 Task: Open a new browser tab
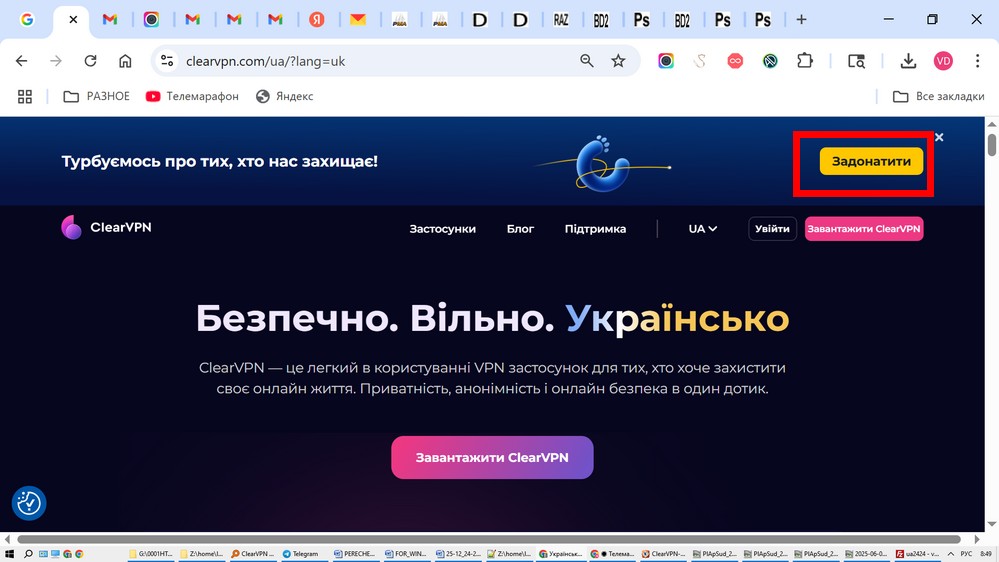click(x=801, y=20)
